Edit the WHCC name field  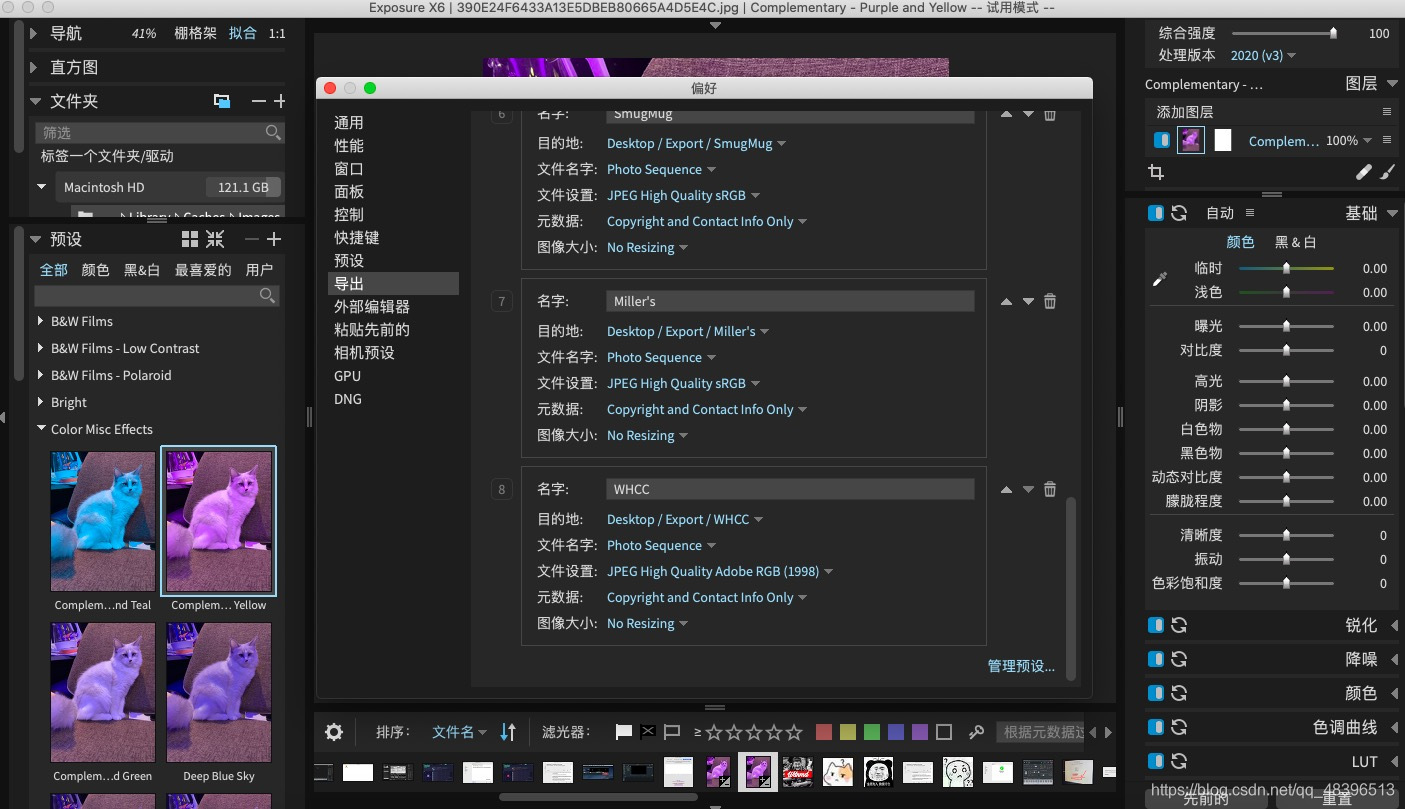[790, 489]
